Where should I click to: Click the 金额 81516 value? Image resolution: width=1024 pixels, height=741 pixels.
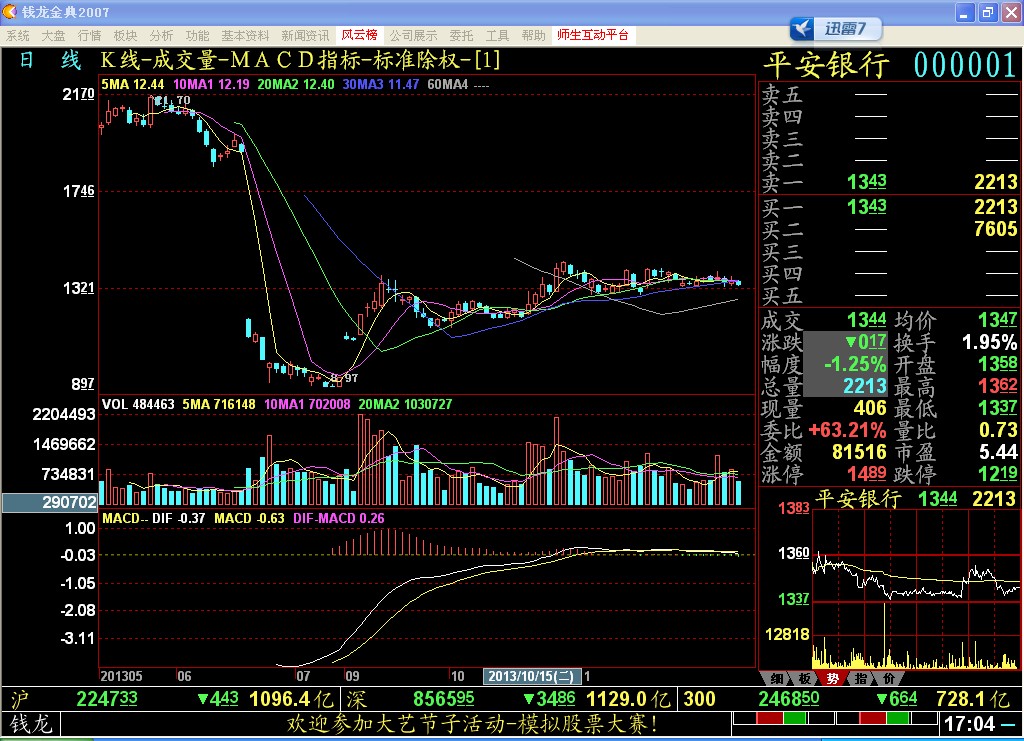(859, 452)
